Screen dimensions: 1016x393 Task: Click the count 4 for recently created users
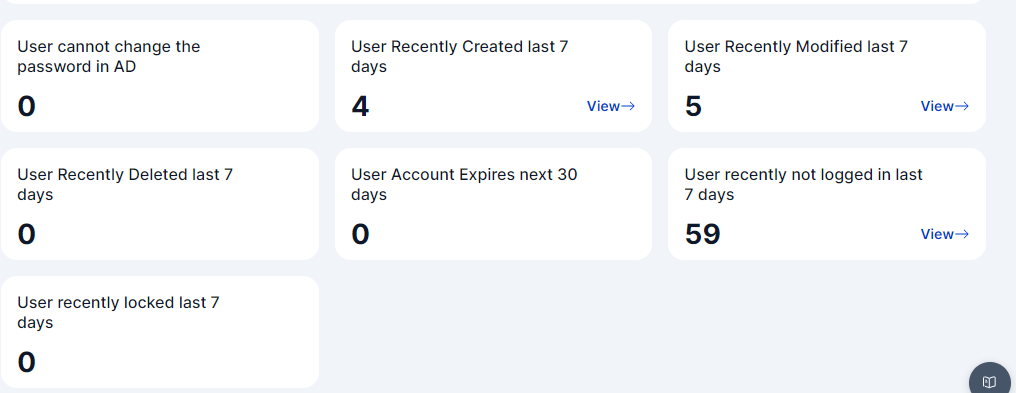pos(360,106)
